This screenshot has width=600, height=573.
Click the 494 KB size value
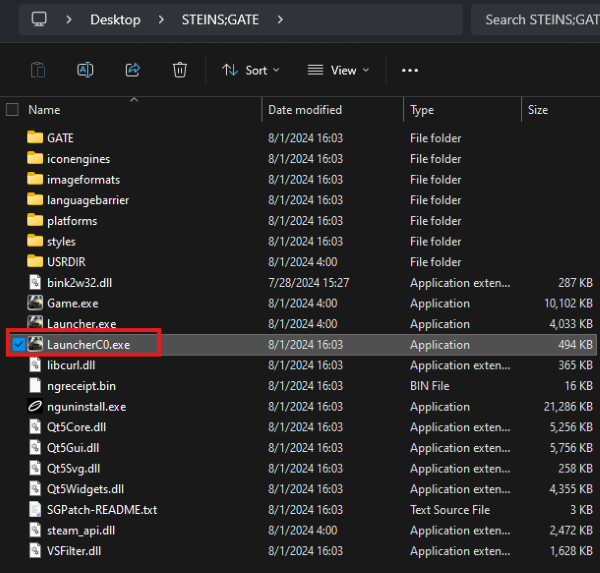(x=575, y=345)
